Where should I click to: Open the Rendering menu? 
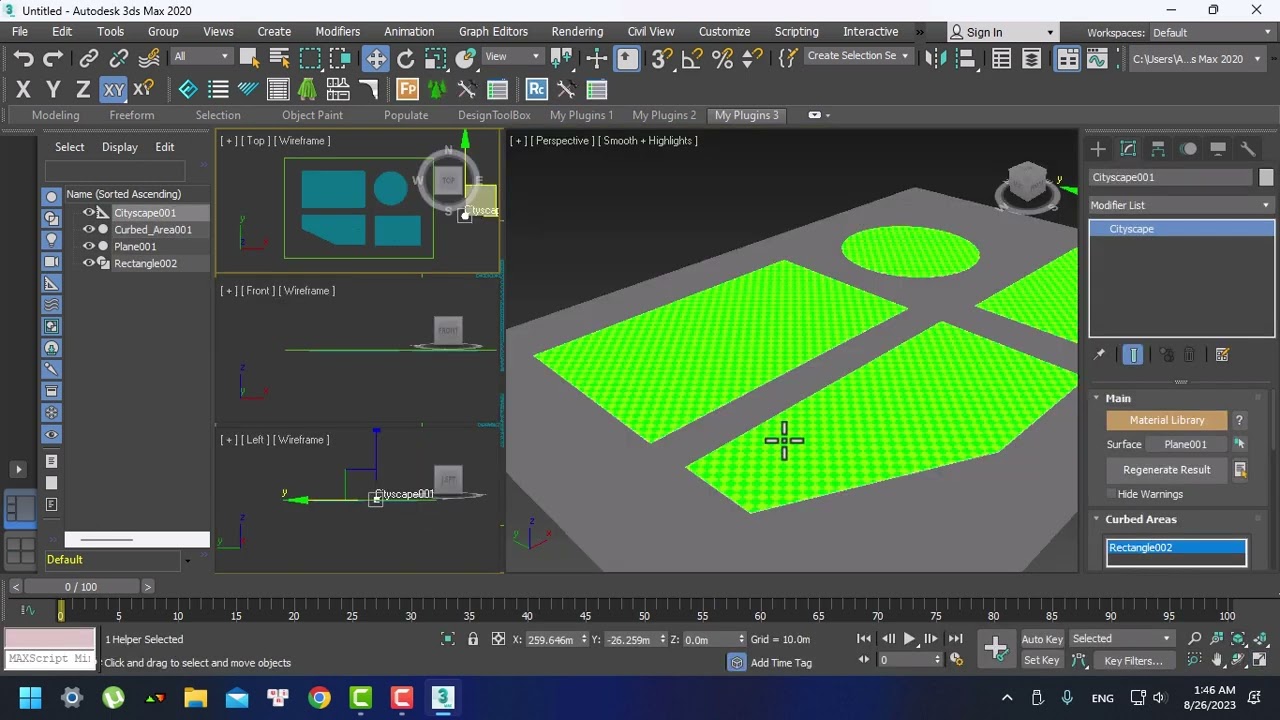(577, 32)
